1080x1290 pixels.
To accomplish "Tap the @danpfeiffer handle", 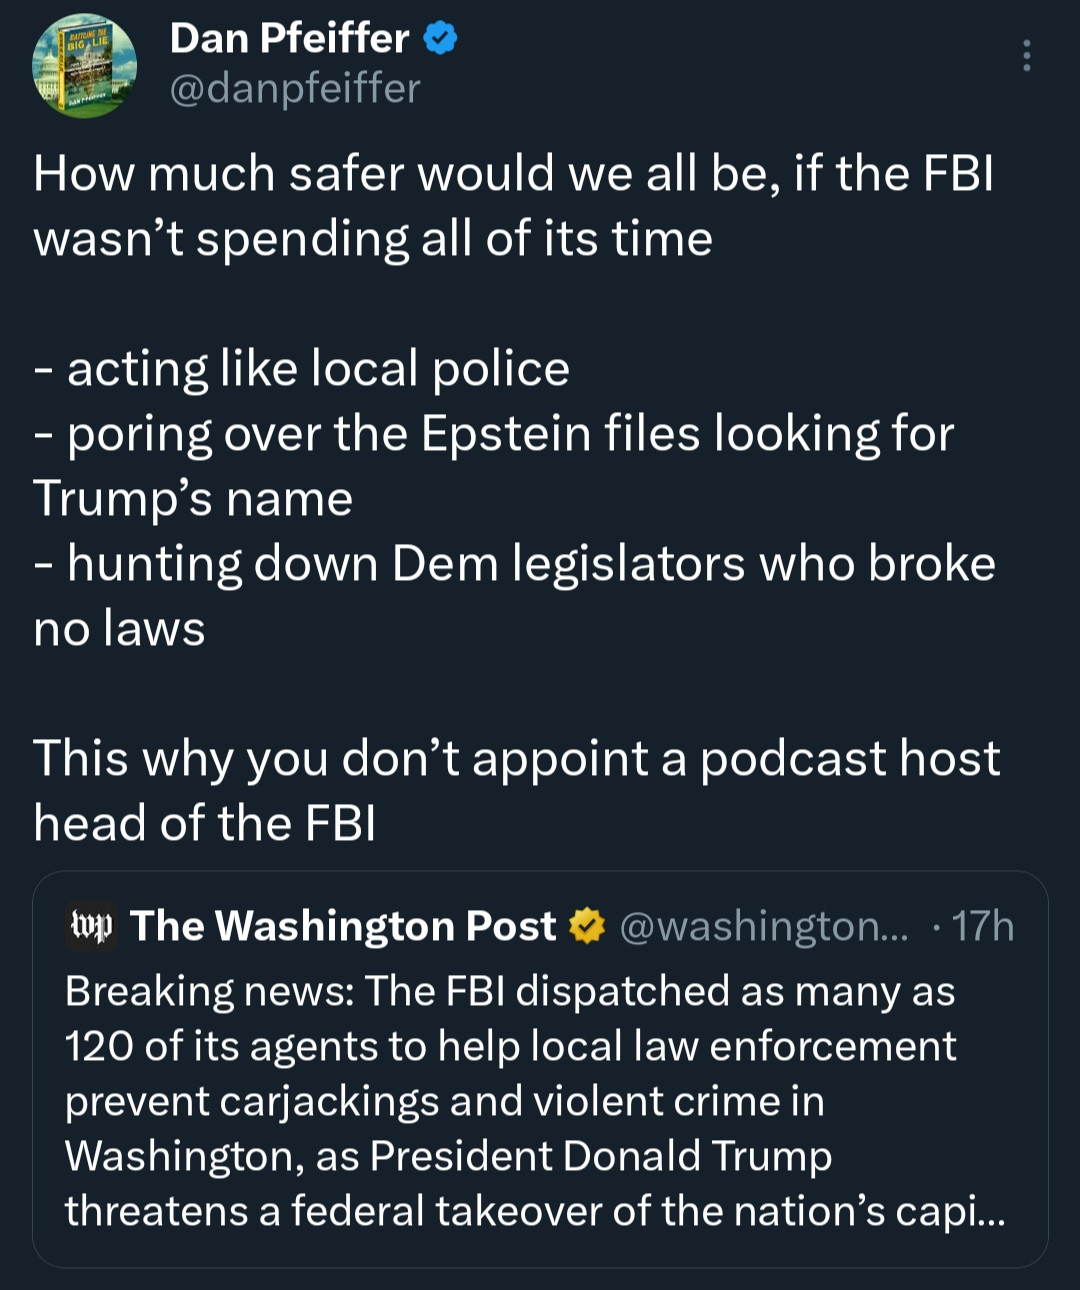I will pyautogui.click(x=295, y=89).
